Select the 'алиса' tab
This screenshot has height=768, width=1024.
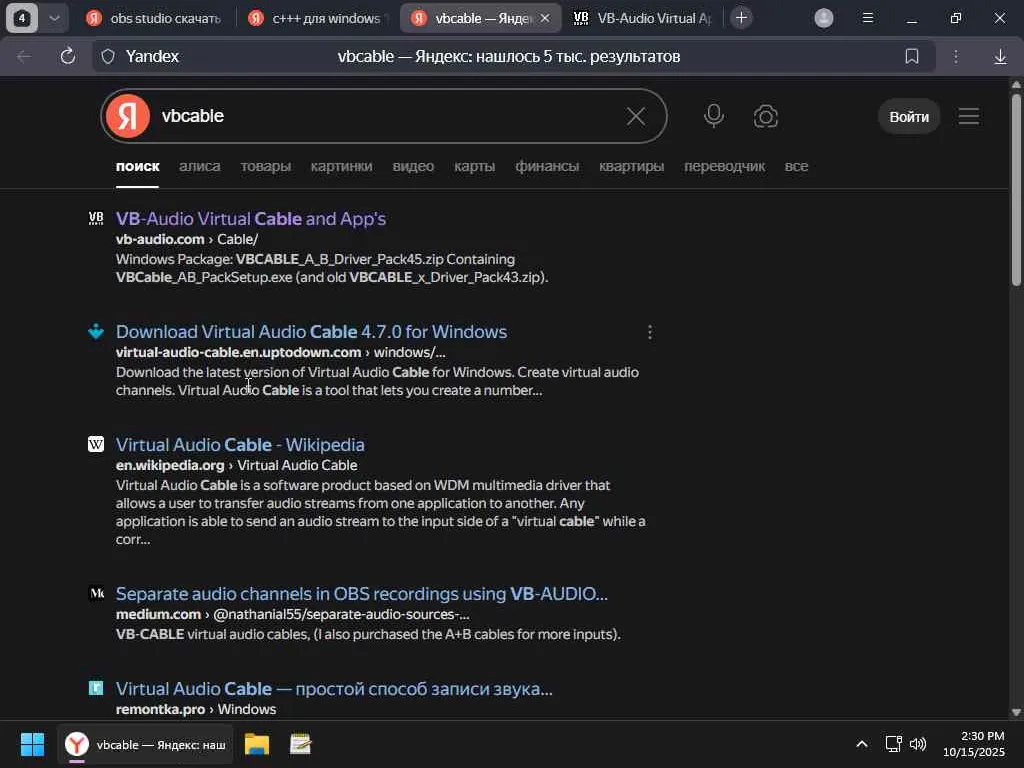click(199, 167)
